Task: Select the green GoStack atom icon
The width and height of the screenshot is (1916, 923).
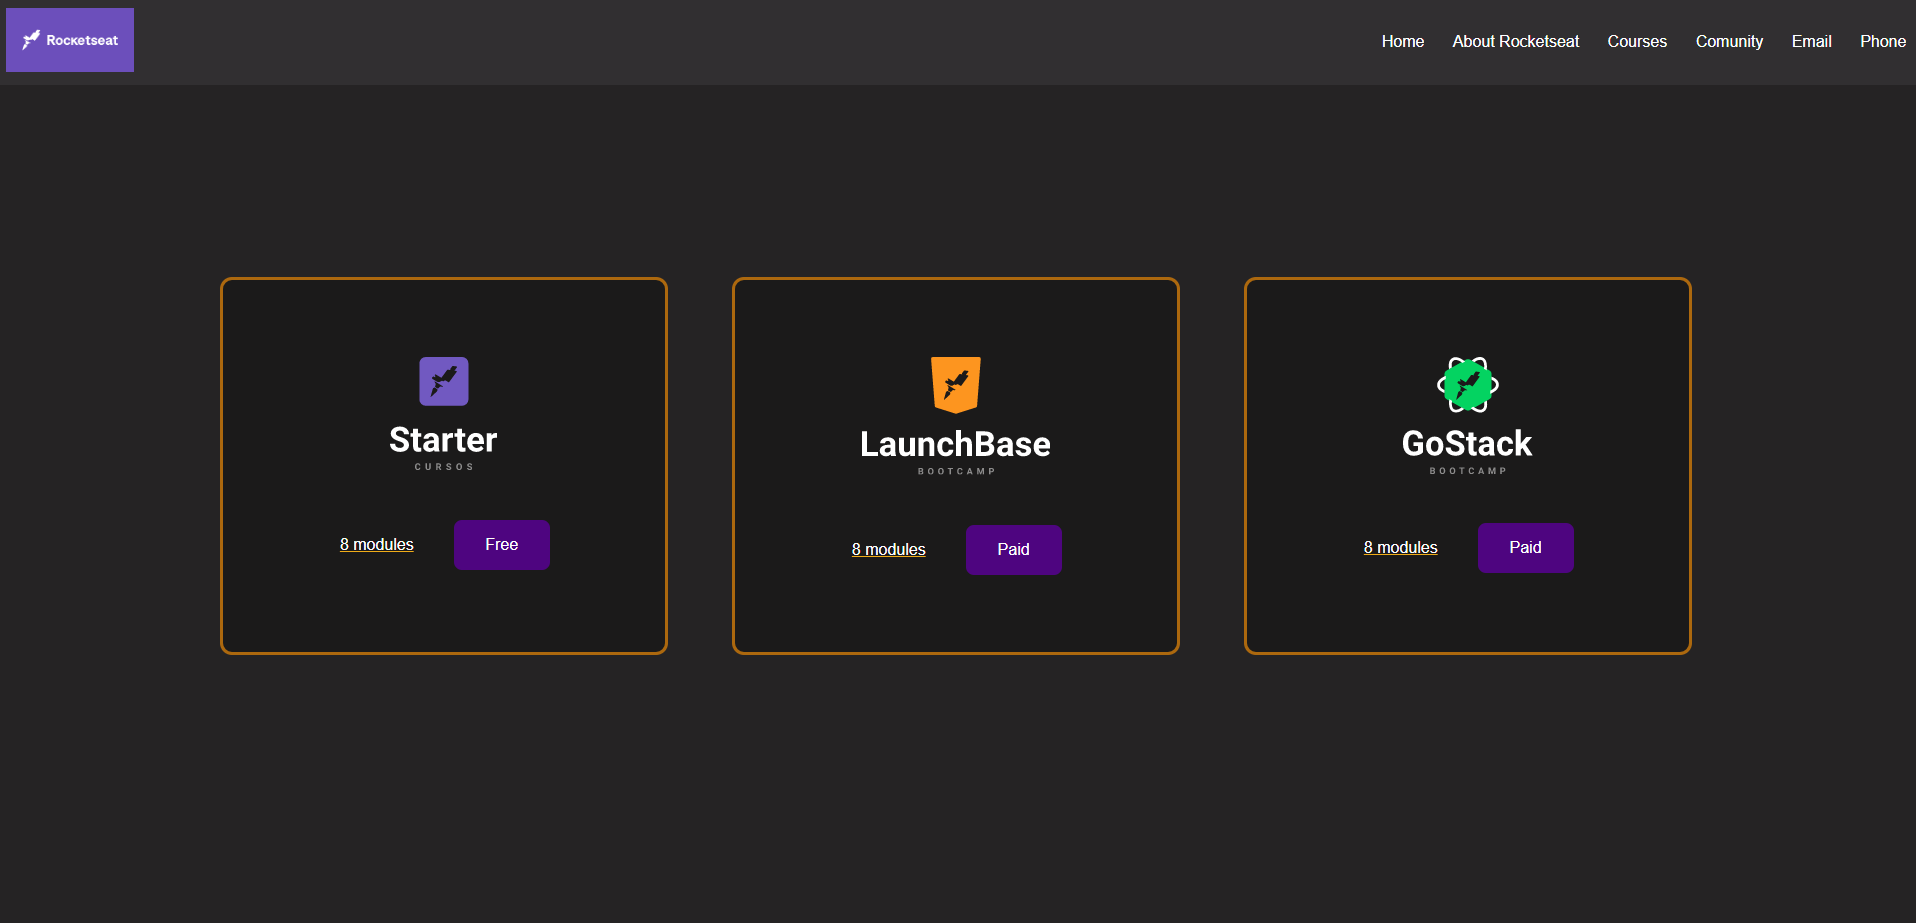Action: pyautogui.click(x=1467, y=383)
